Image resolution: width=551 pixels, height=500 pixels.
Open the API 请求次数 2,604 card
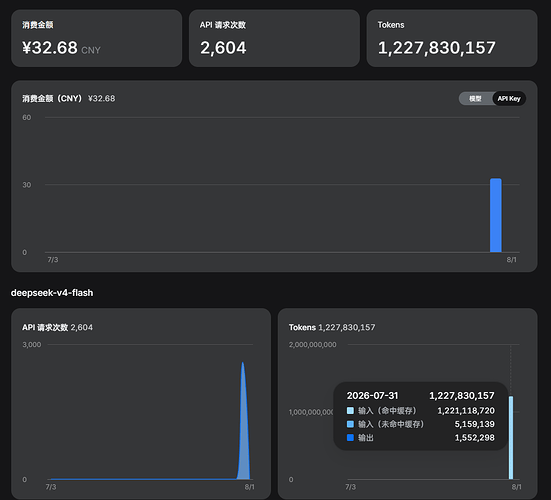tap(274, 38)
